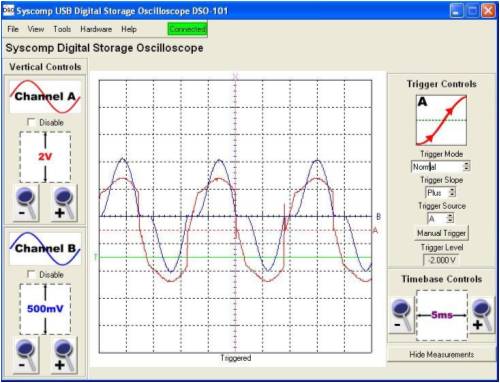Open the Hardware menu
This screenshot has width=500, height=383.
click(96, 29)
